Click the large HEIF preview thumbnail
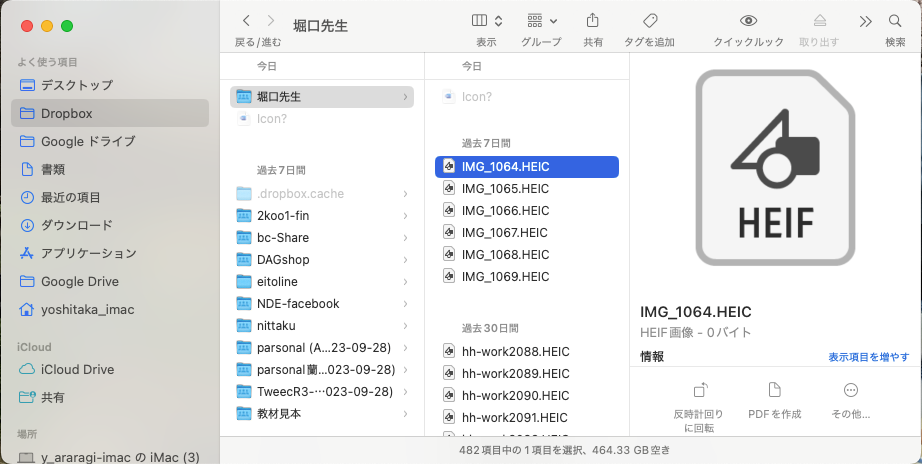The image size is (922, 464). coord(776,168)
